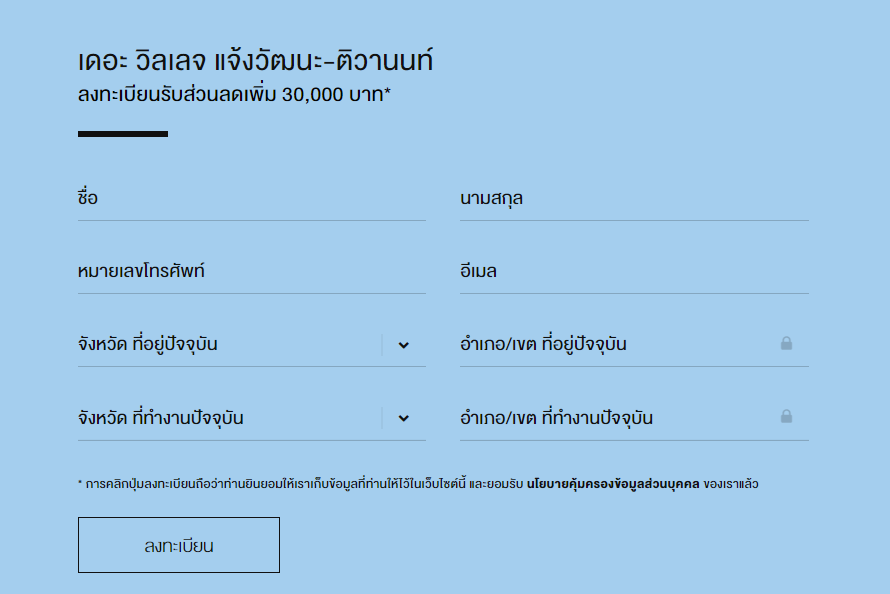This screenshot has height=594, width=890.
Task: Focus the นามสกุล last name field
Action: click(x=634, y=199)
